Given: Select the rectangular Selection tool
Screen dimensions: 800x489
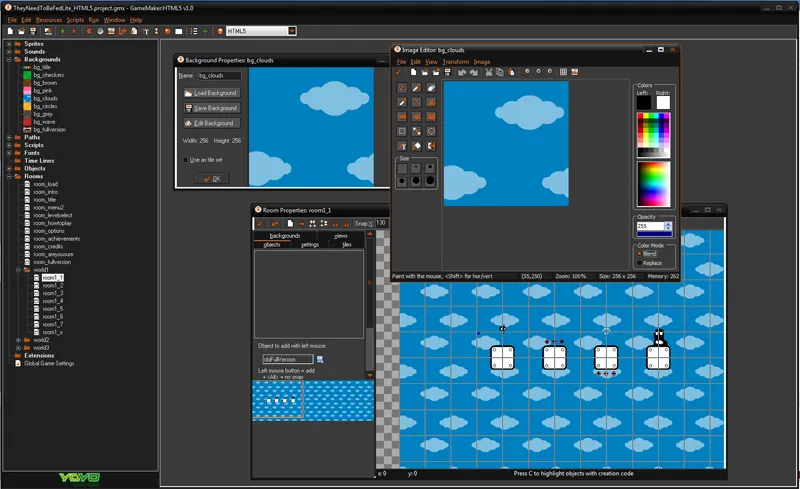Looking at the screenshot, I should pyautogui.click(x=402, y=131).
